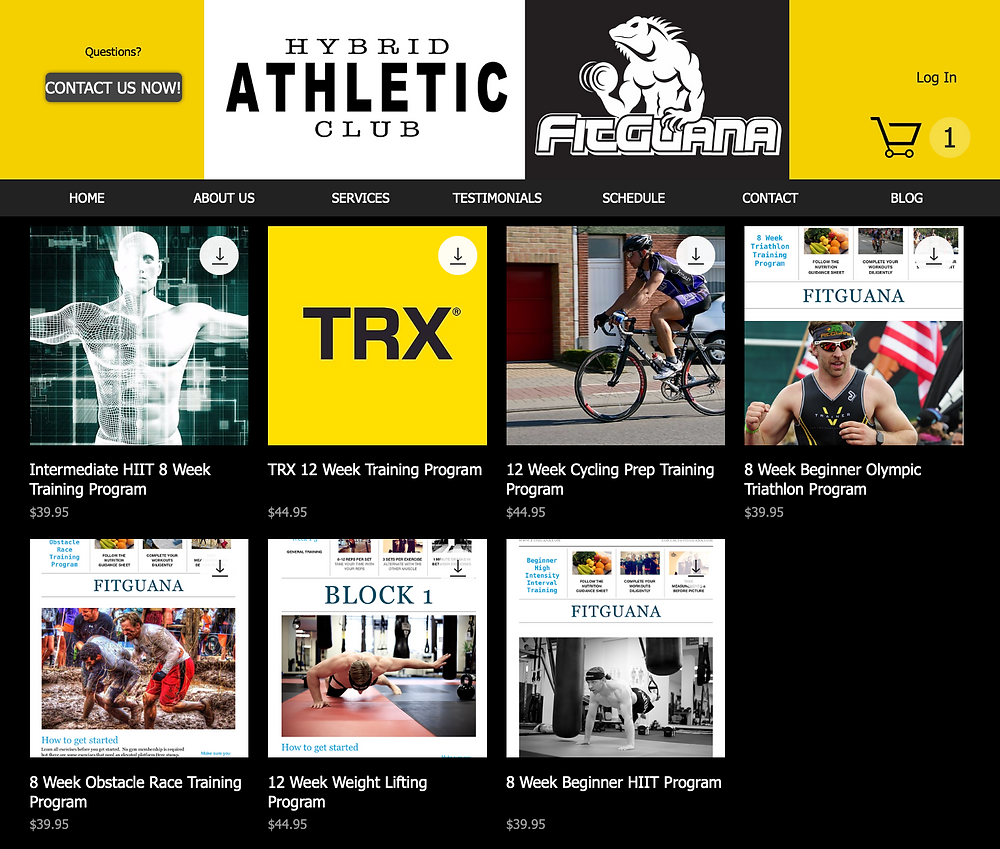Open the SERVICES menu item

pyautogui.click(x=360, y=198)
